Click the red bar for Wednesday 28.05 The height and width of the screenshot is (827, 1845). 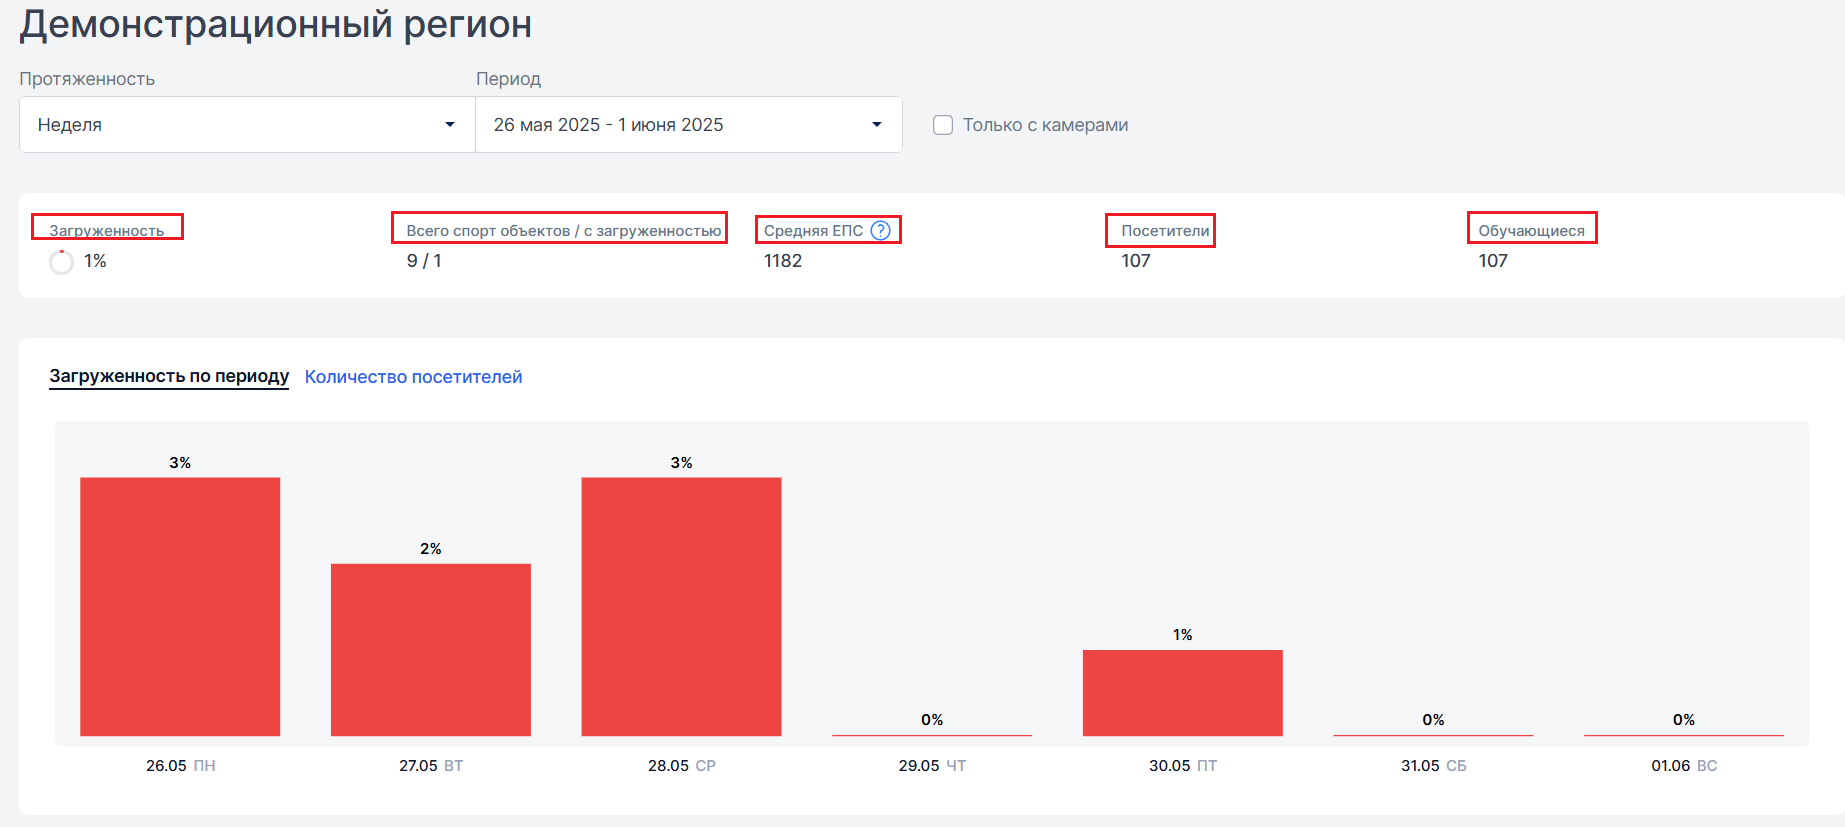[681, 606]
